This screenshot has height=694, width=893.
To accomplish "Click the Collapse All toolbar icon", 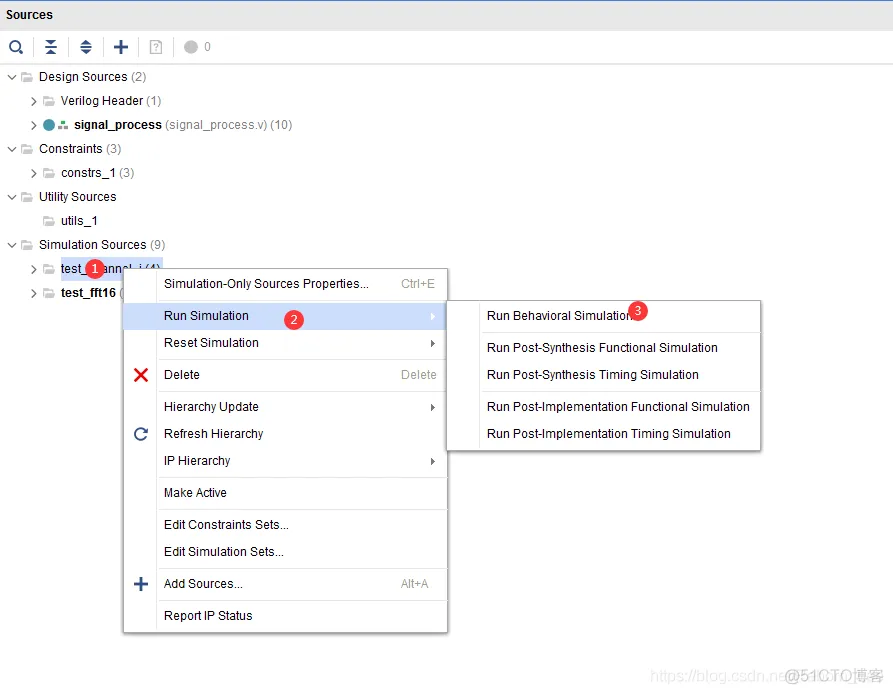I will [51, 47].
